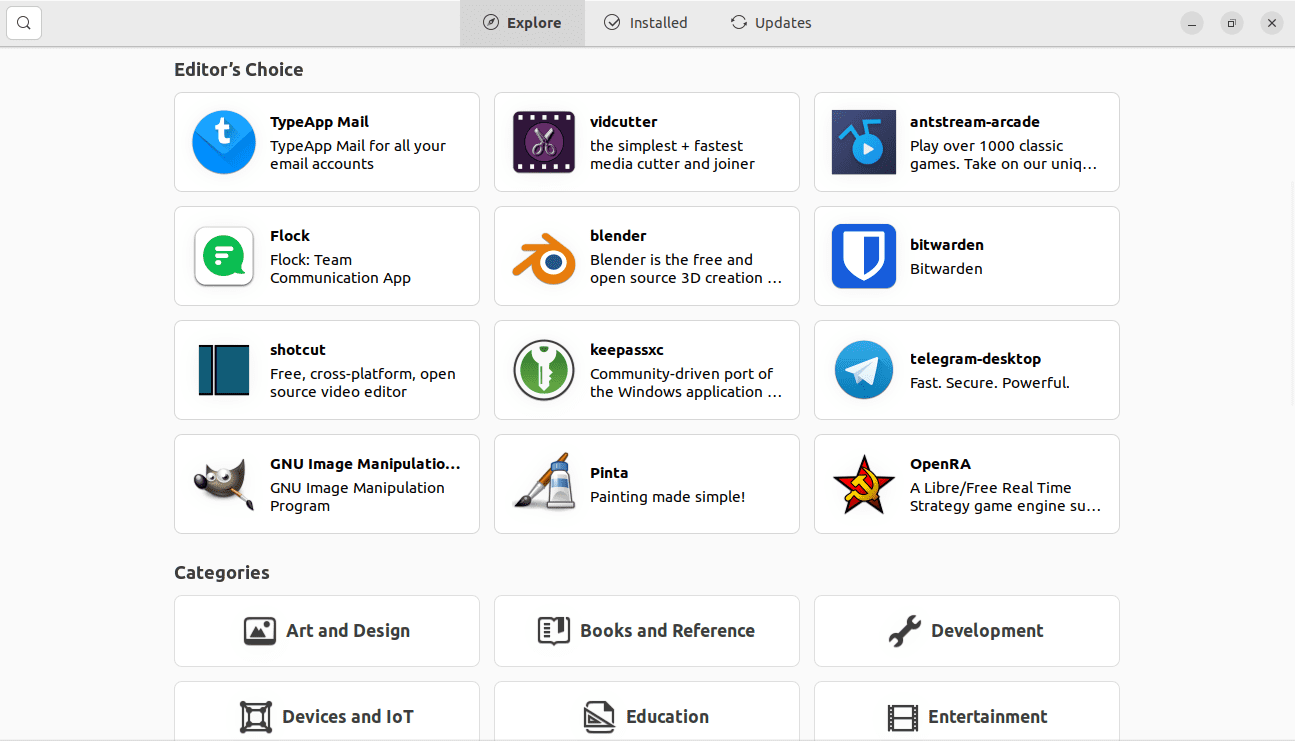Open the Books and Reference category
1295x741 pixels.
click(x=647, y=631)
